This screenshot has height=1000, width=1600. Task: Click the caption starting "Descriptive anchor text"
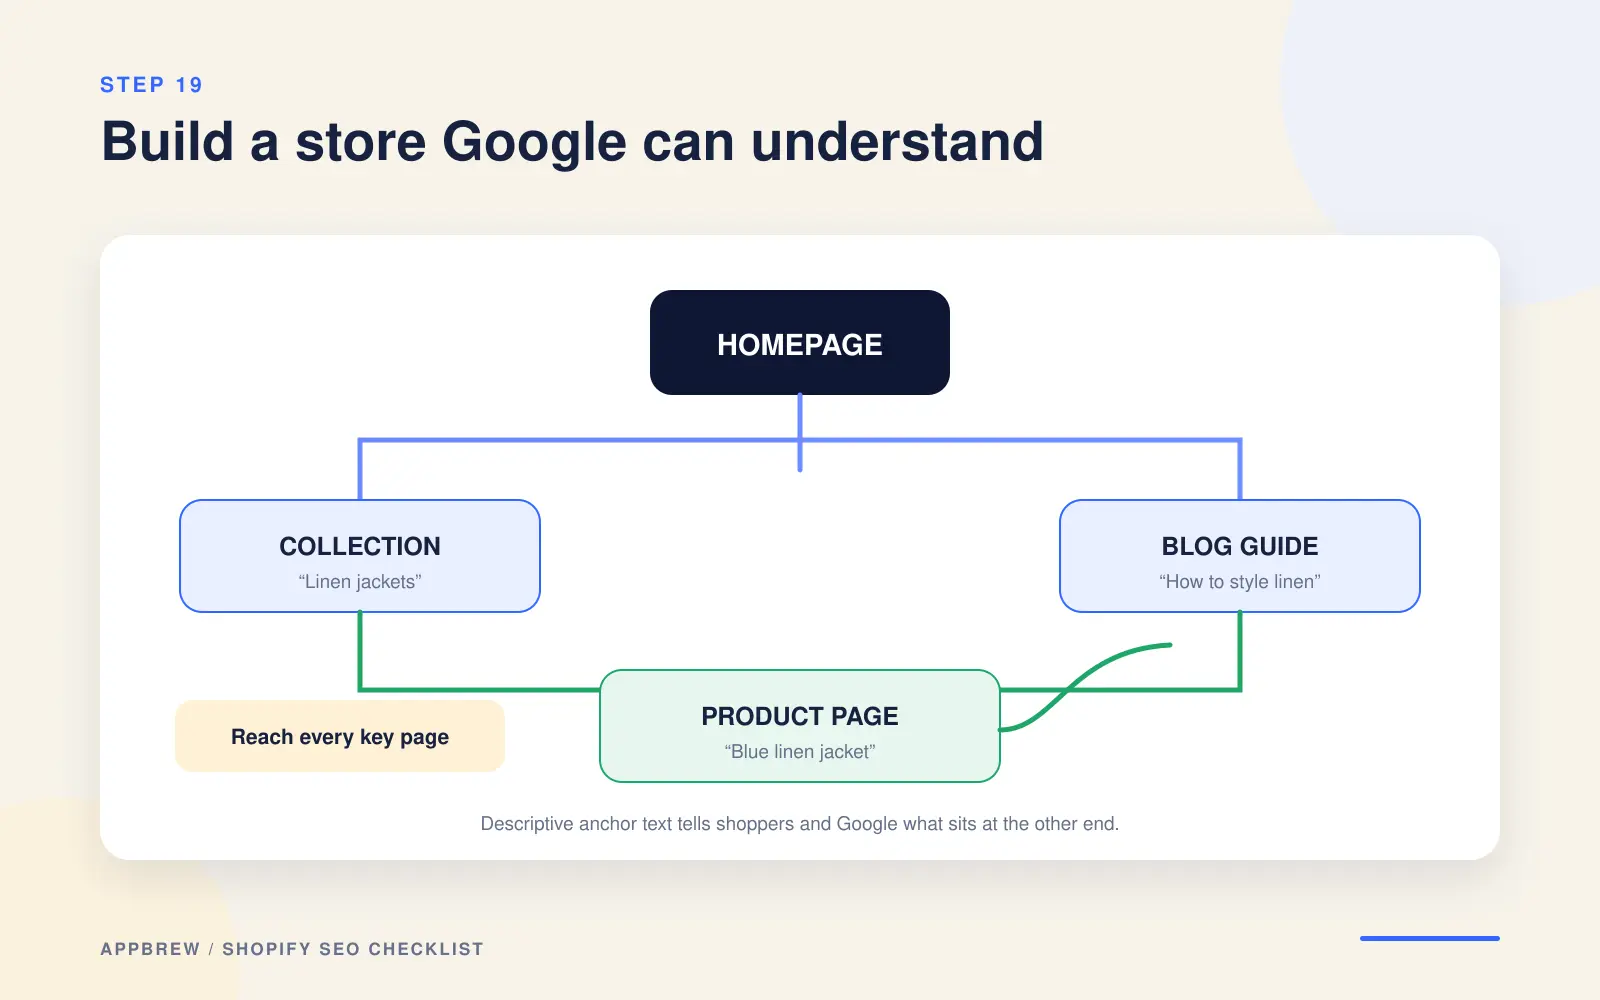pos(800,824)
